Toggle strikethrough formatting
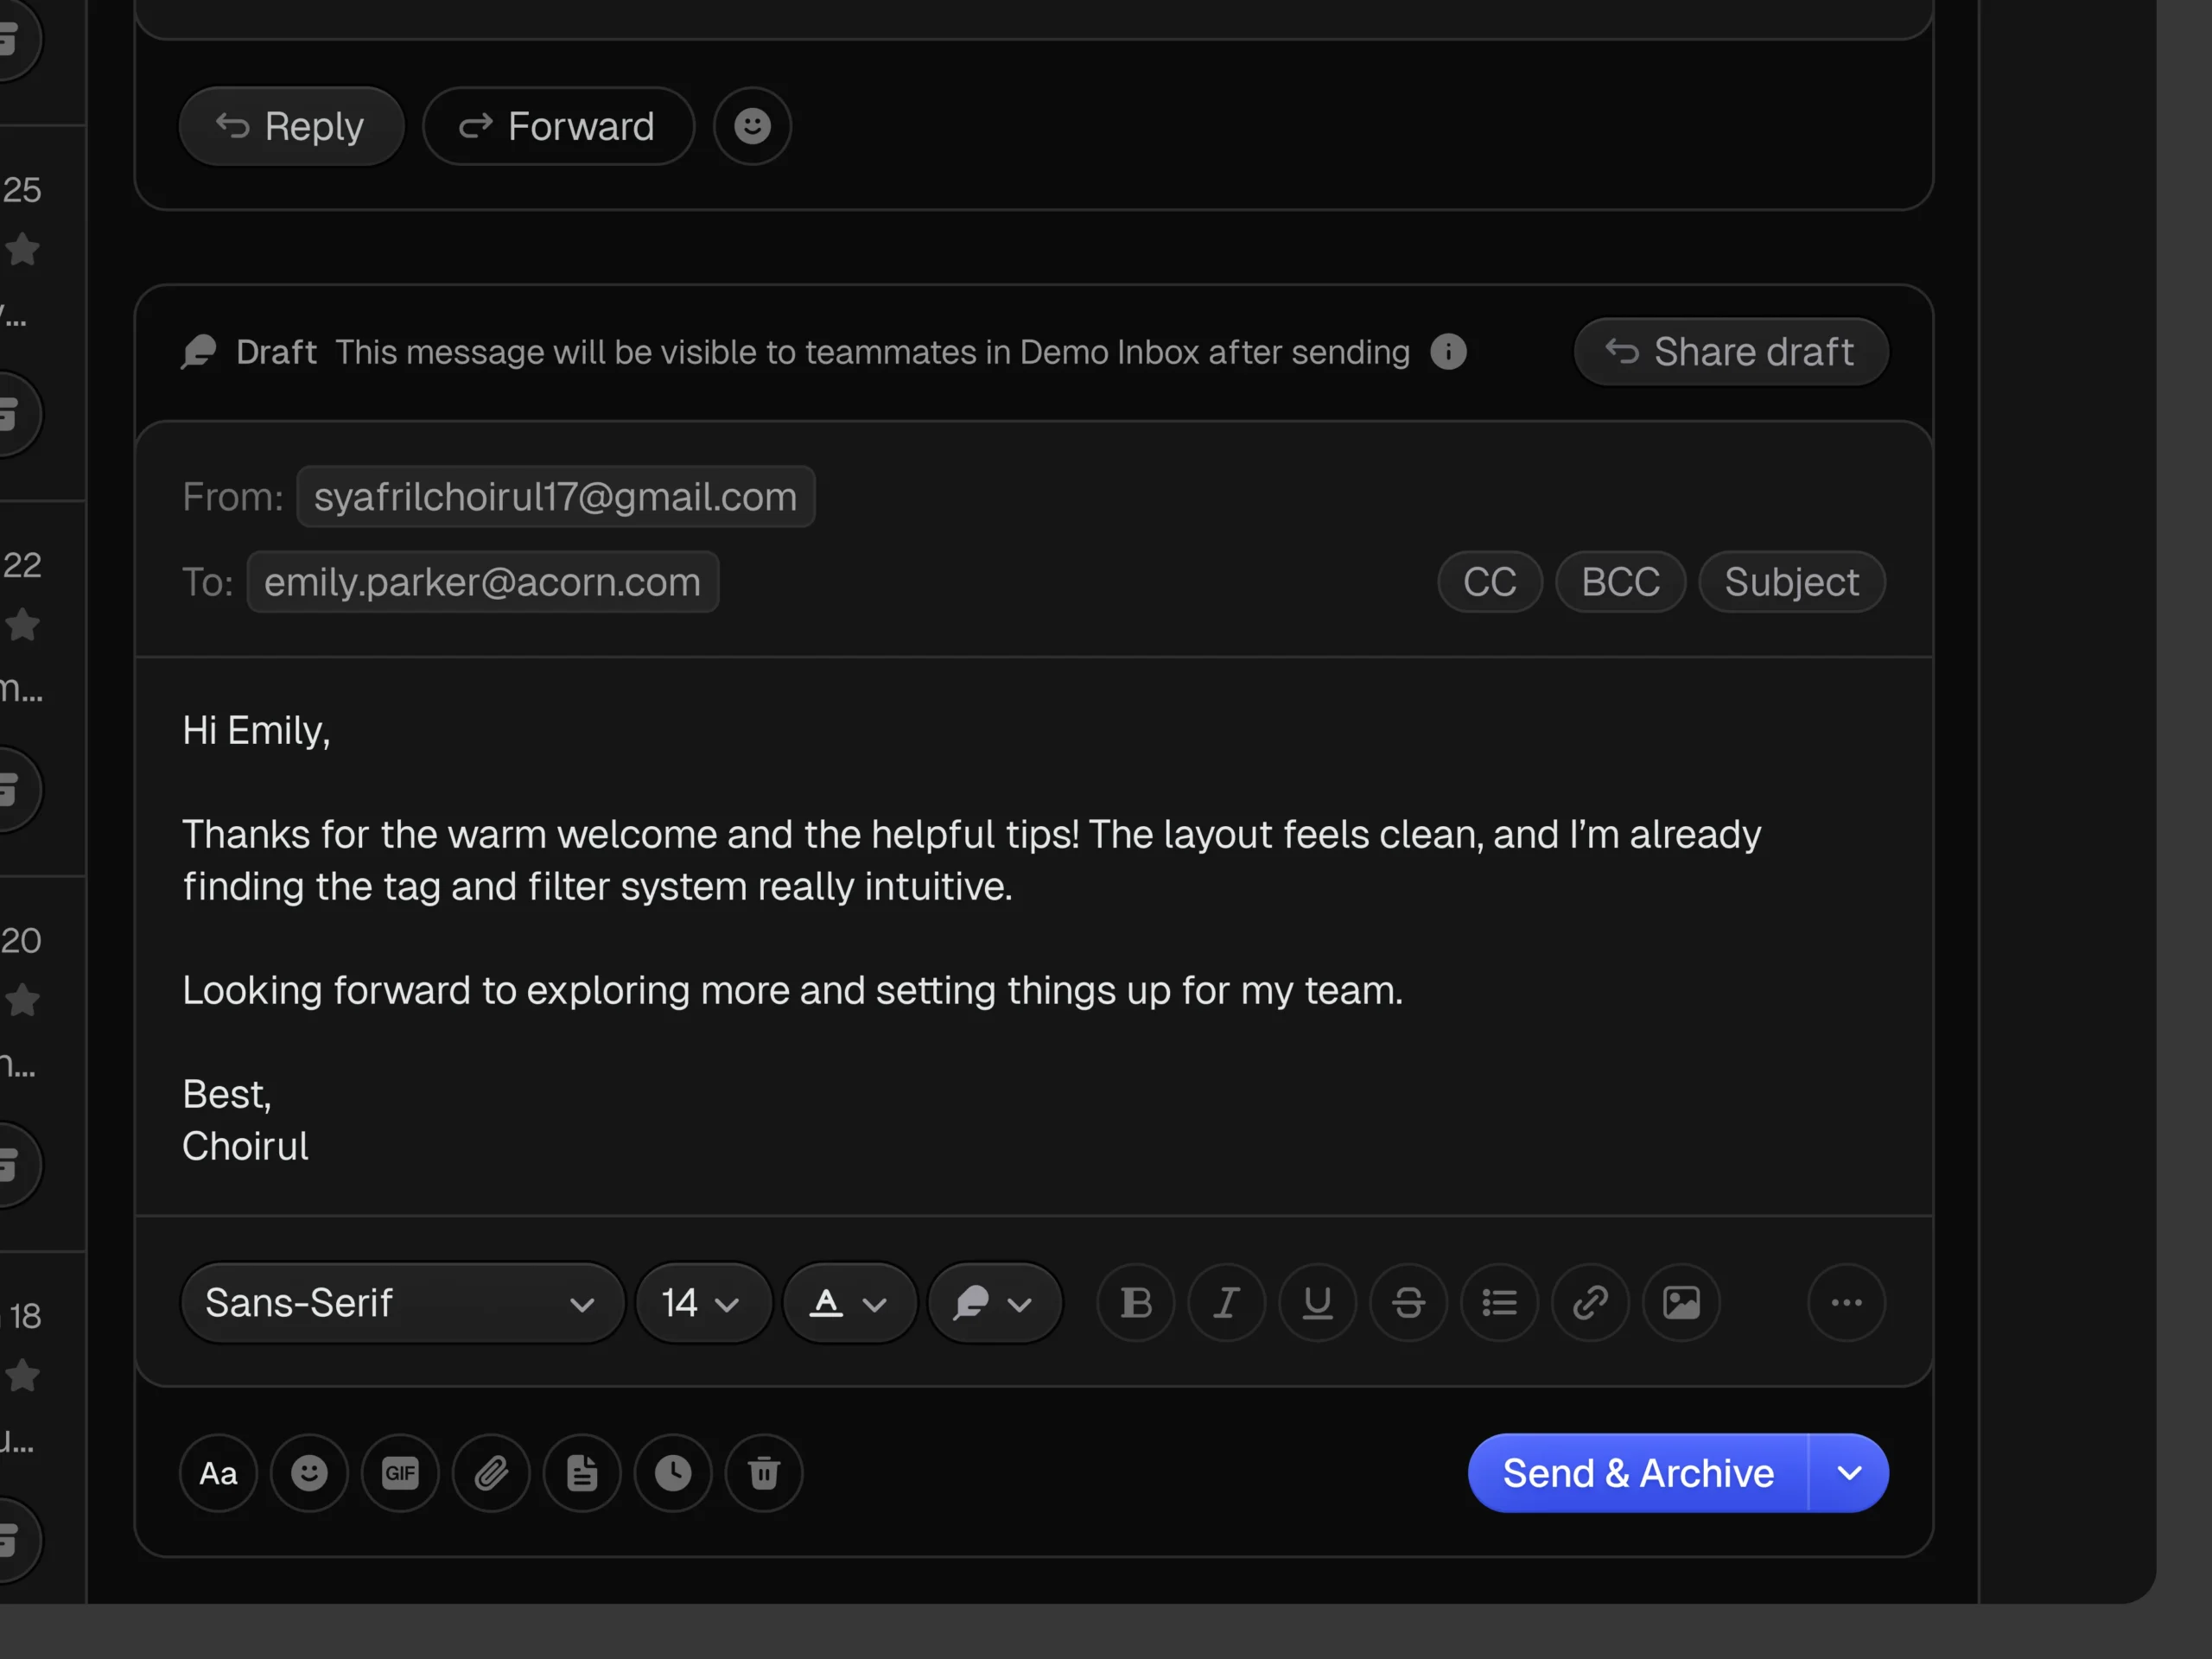Image resolution: width=2212 pixels, height=1659 pixels. [1409, 1303]
